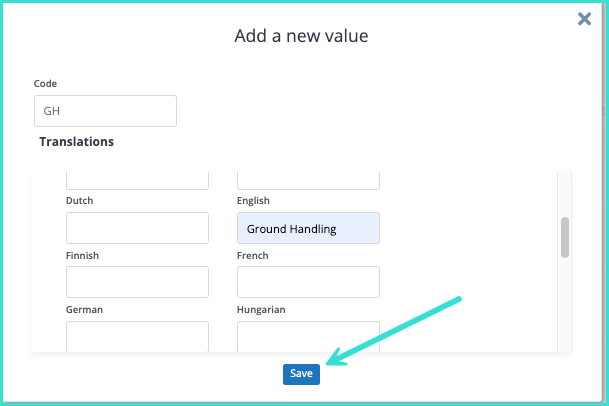The width and height of the screenshot is (609, 406).
Task: Click the Hungarian label text
Action: [x=261, y=310]
